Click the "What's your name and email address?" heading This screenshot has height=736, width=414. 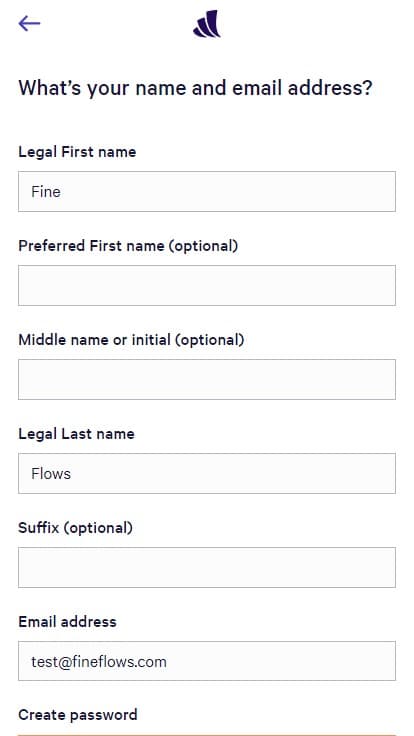(x=195, y=88)
